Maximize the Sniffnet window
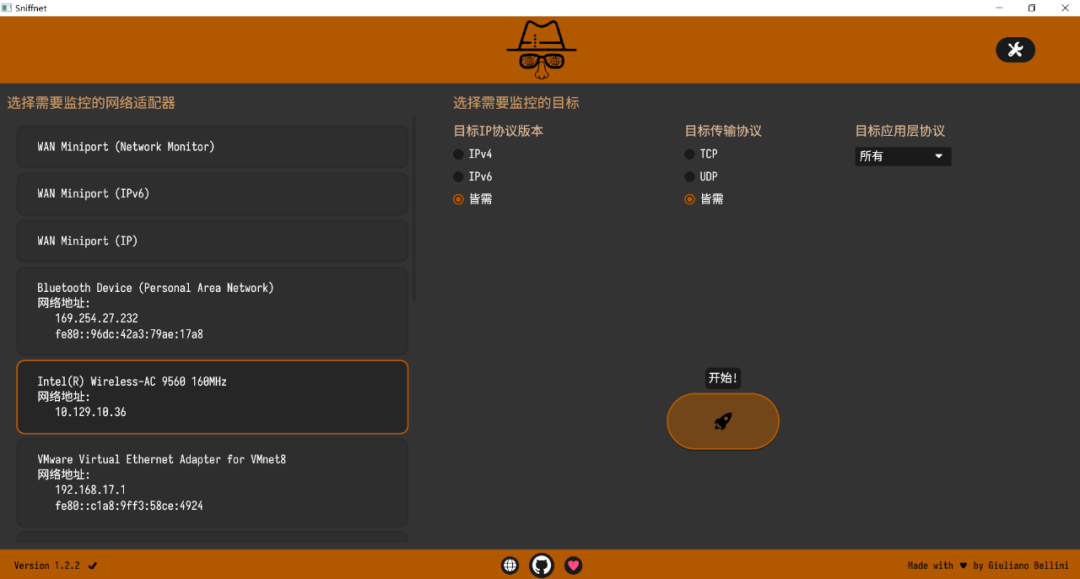This screenshot has width=1080, height=579. point(1031,8)
